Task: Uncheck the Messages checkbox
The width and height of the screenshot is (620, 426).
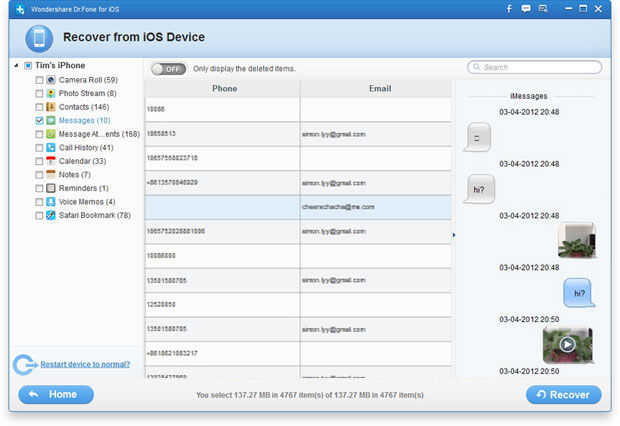Action: click(39, 120)
